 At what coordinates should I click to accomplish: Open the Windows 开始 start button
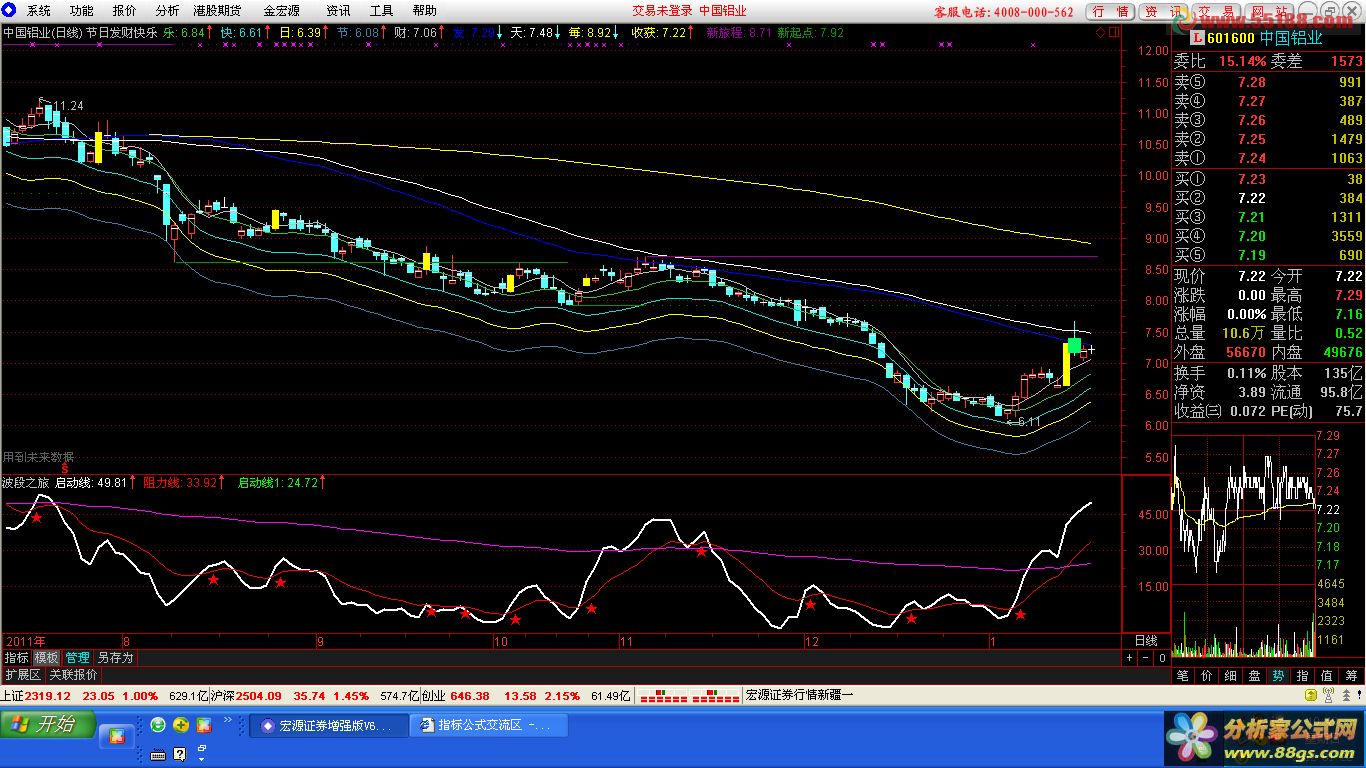[x=47, y=724]
